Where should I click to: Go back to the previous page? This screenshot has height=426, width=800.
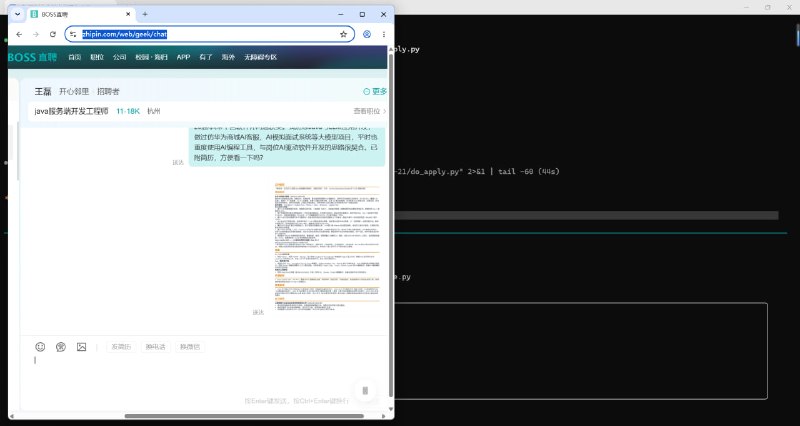(x=19, y=34)
